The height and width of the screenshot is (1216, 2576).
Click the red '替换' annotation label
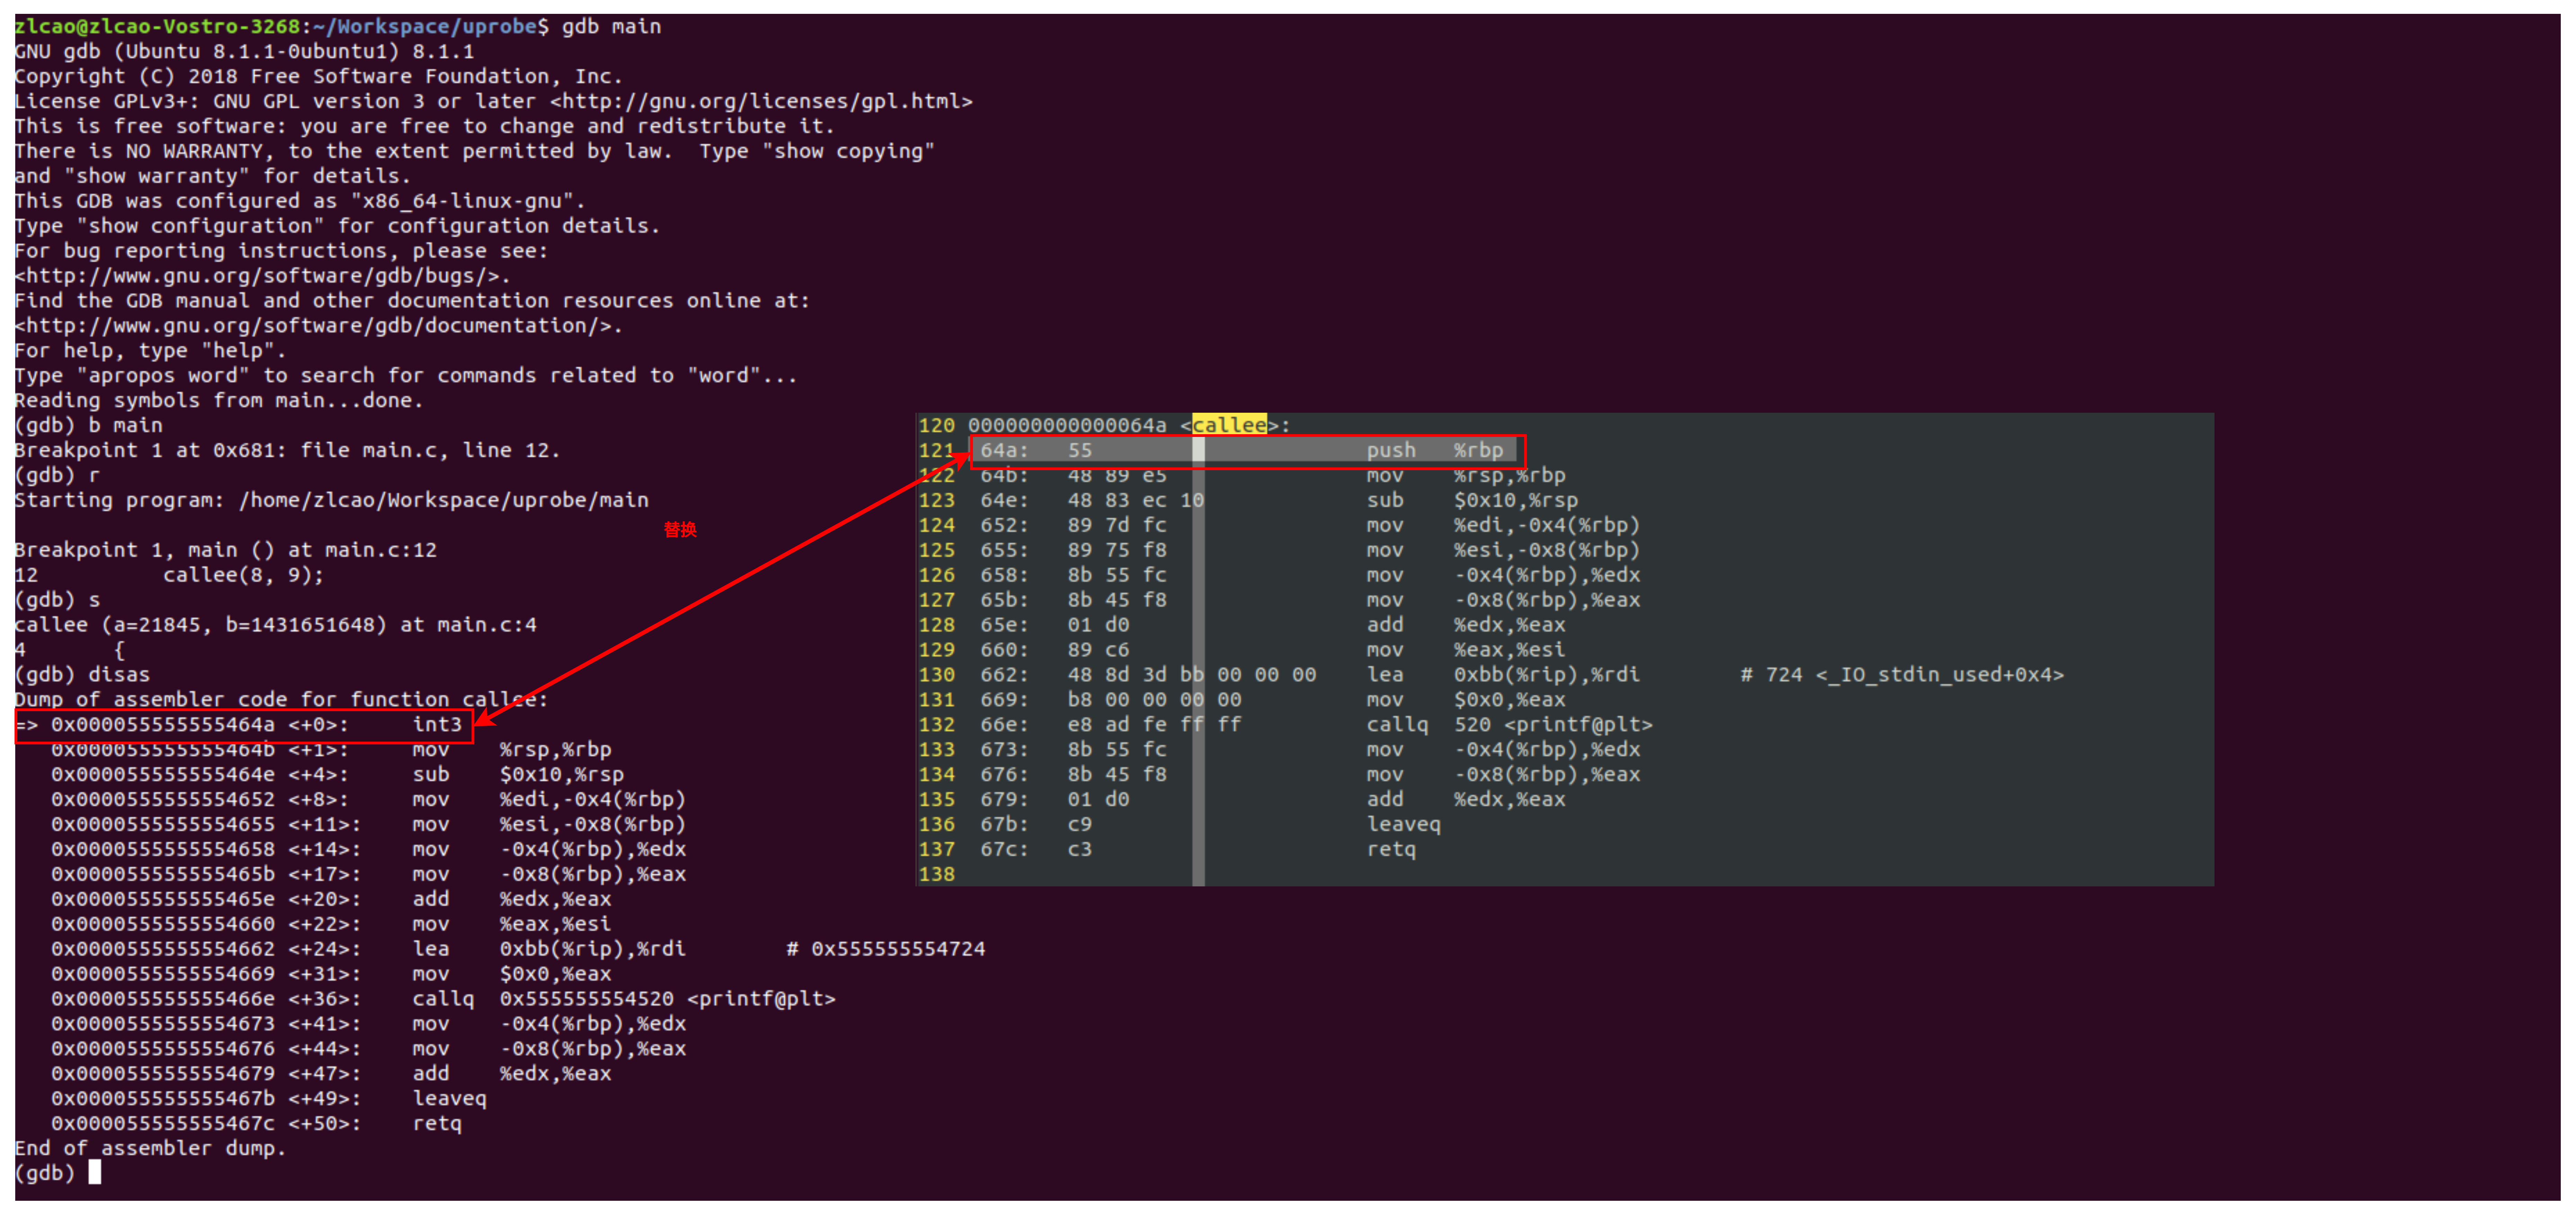(x=680, y=530)
